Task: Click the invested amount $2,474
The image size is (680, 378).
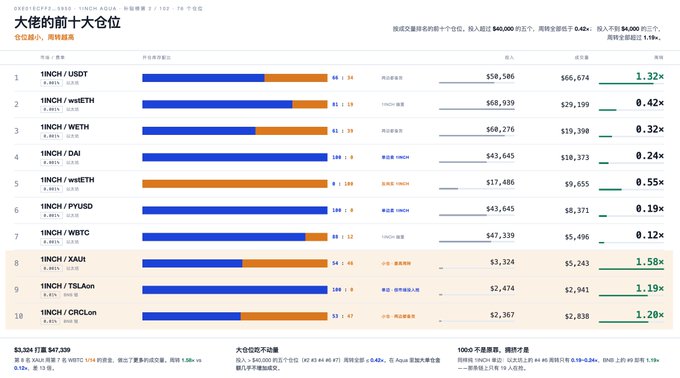Action: (502, 288)
